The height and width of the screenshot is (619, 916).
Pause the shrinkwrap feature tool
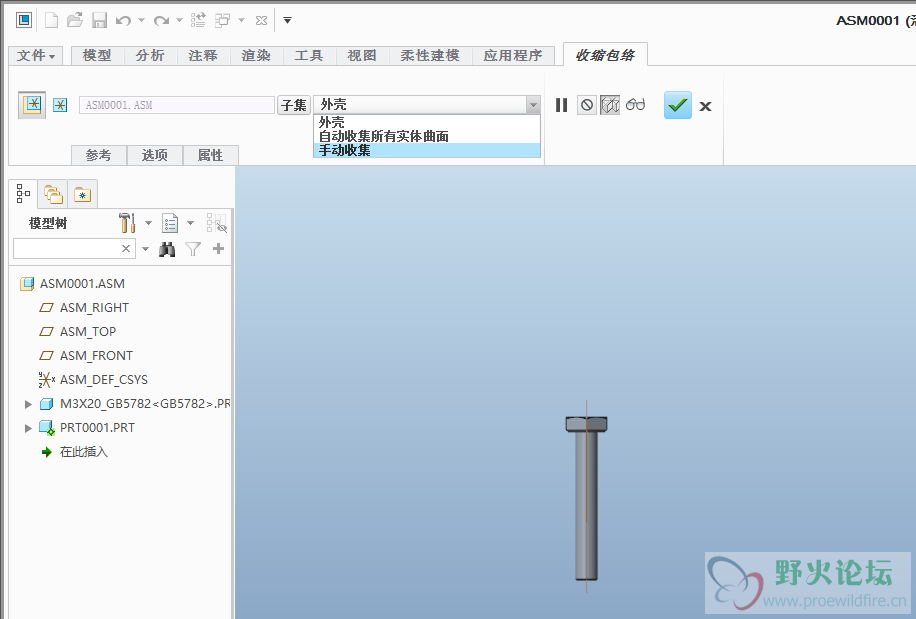[561, 105]
